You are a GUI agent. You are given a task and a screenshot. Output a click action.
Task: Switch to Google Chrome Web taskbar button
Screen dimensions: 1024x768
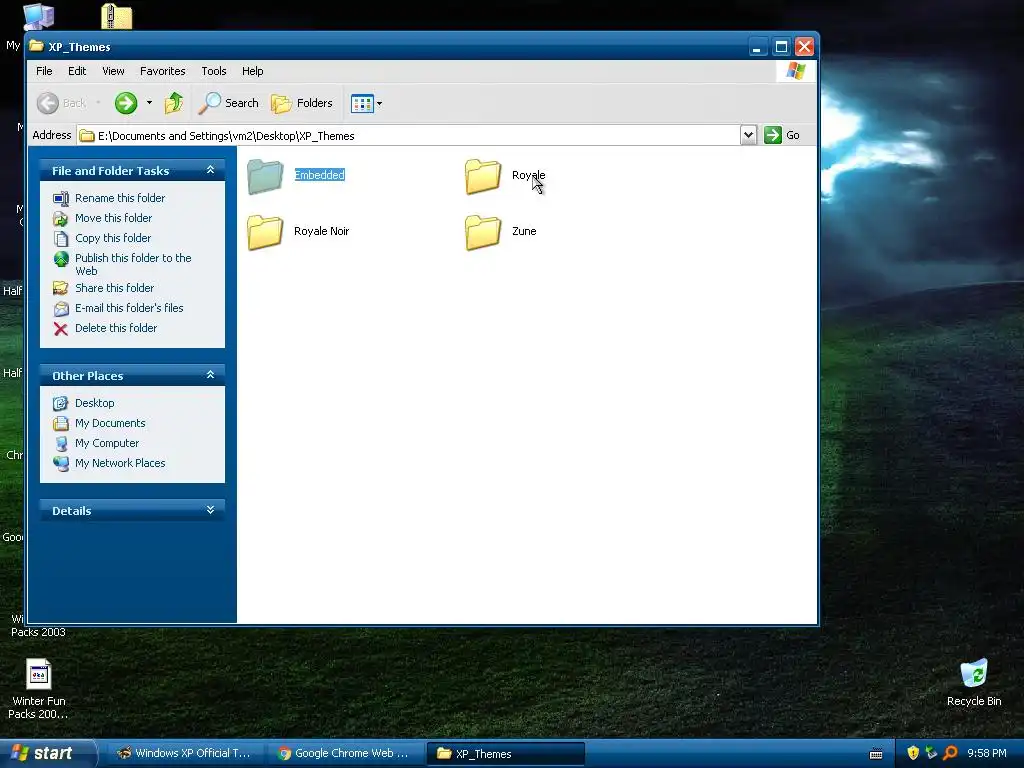pos(345,754)
